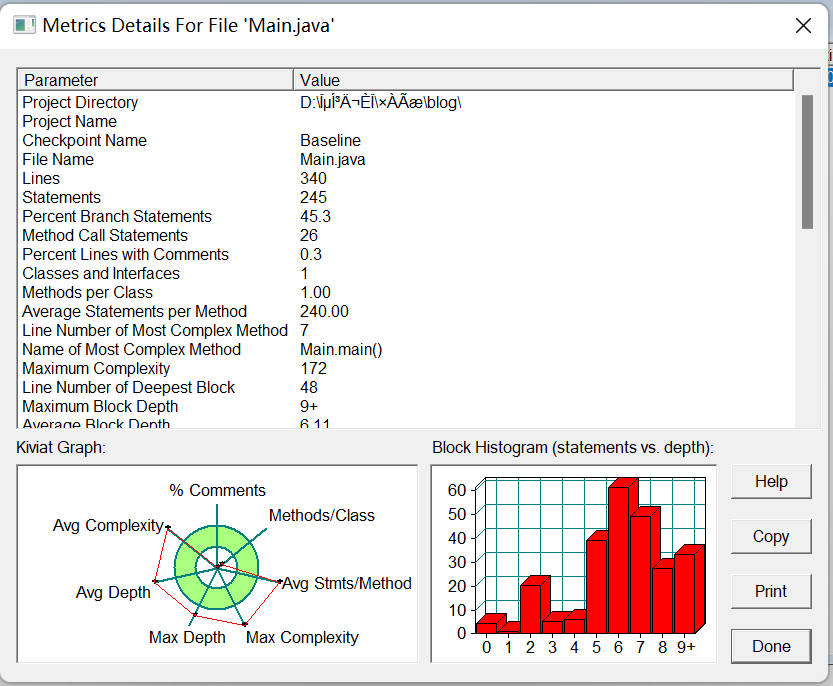Click the value Main.main()
The image size is (833, 686).
[341, 350]
